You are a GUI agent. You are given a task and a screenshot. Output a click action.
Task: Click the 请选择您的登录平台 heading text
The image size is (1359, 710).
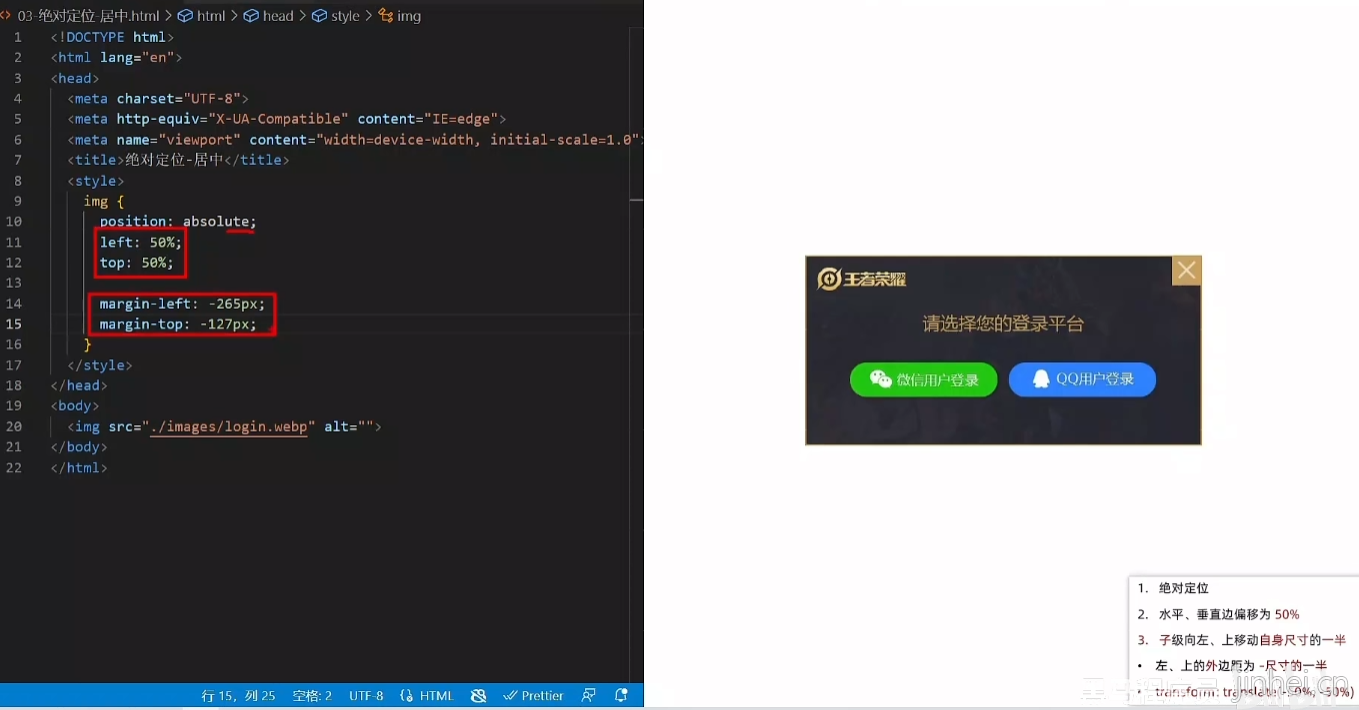[x=1003, y=324]
